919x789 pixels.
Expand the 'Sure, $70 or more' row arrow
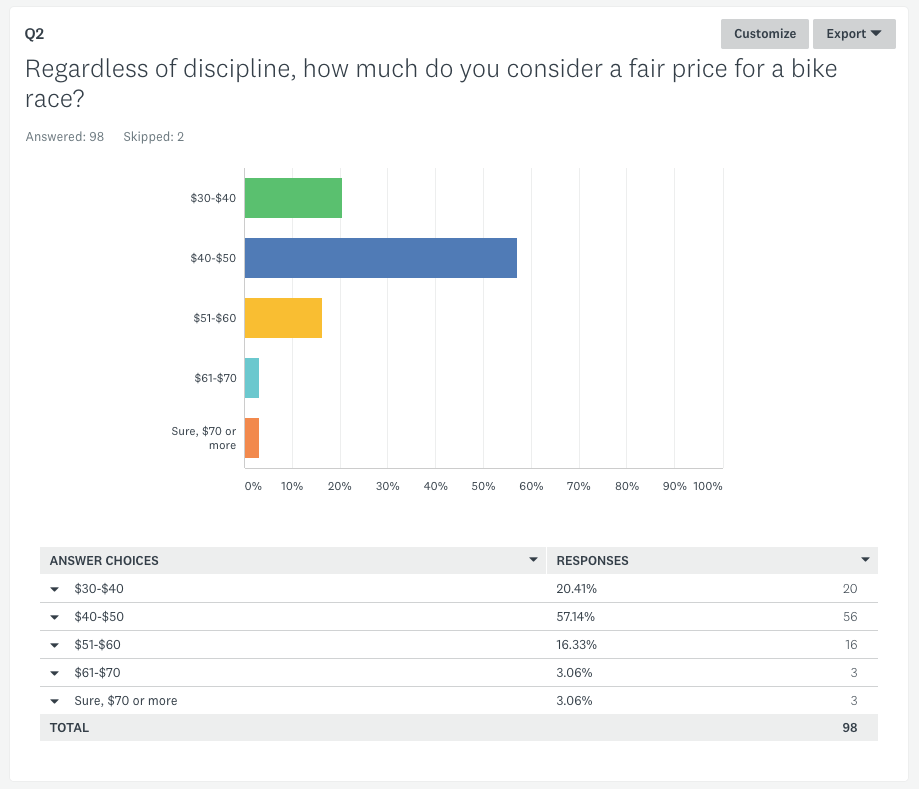point(55,701)
